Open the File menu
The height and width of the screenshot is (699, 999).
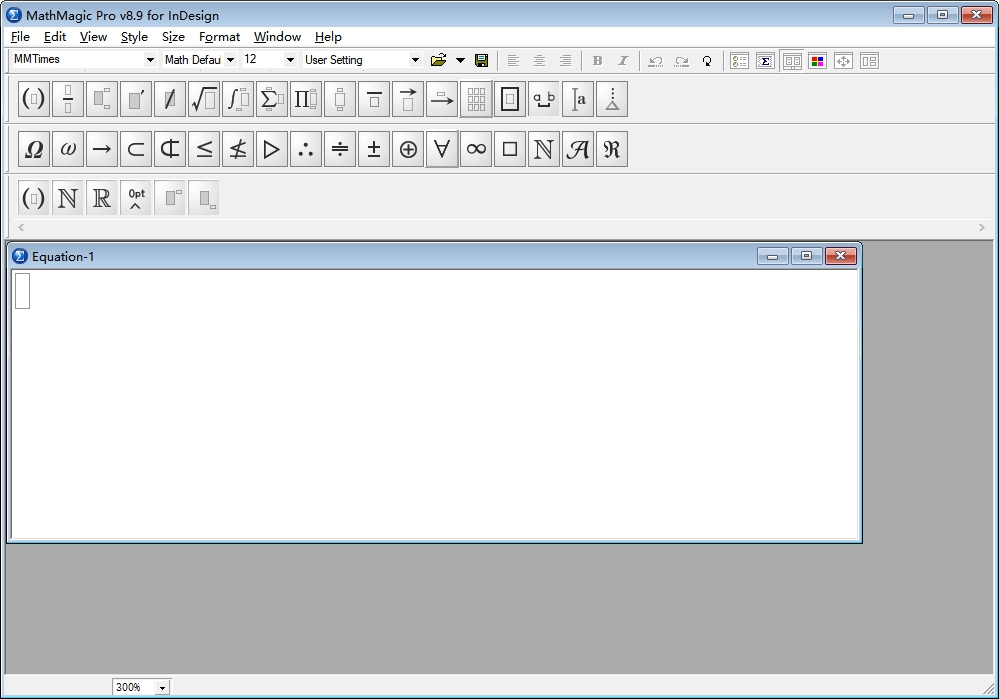20,37
